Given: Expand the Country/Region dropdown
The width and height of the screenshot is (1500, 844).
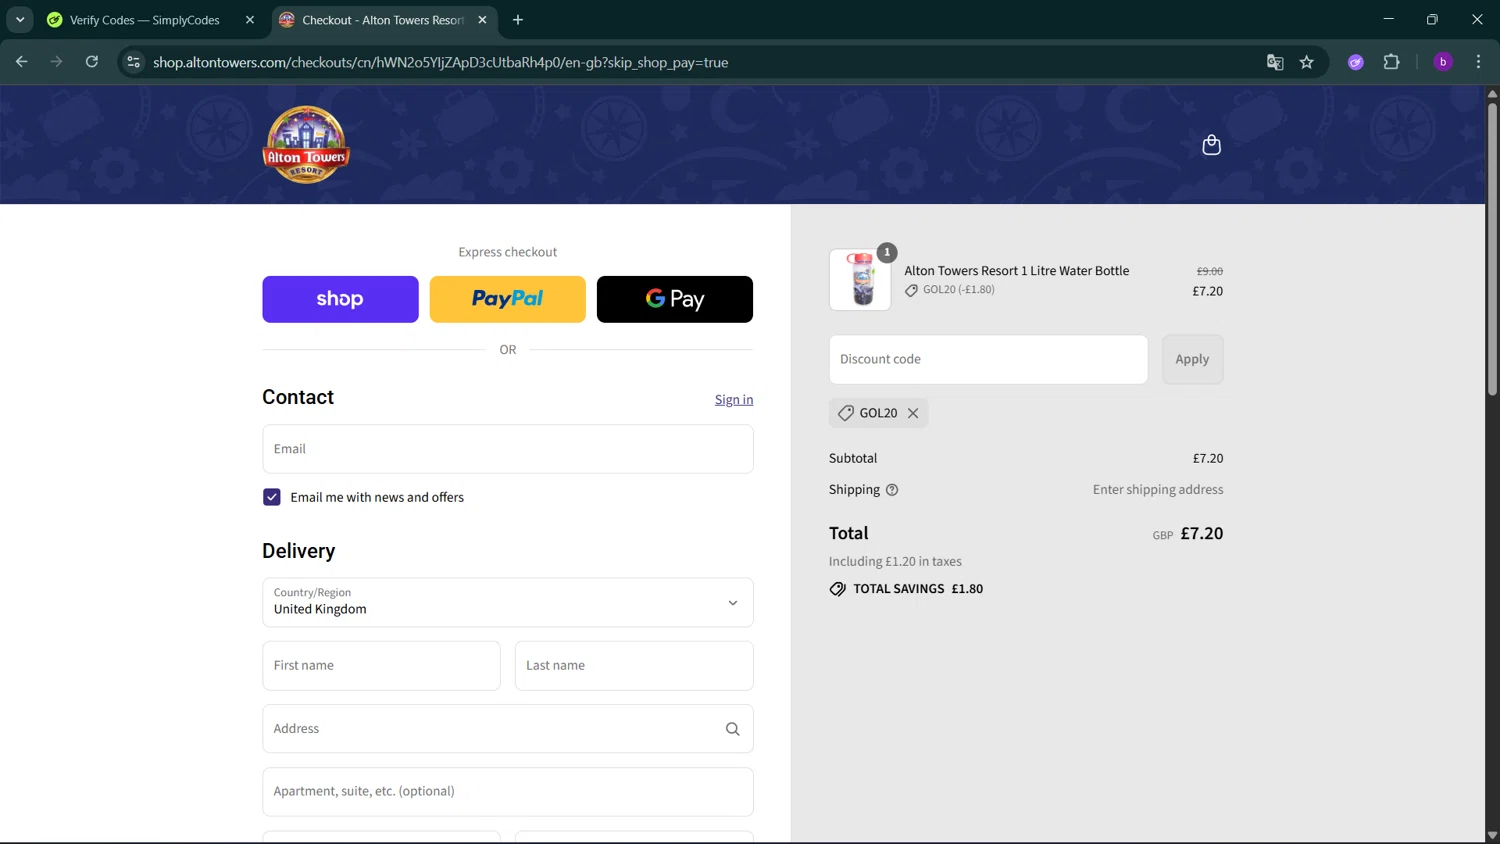Looking at the screenshot, I should click(x=508, y=602).
